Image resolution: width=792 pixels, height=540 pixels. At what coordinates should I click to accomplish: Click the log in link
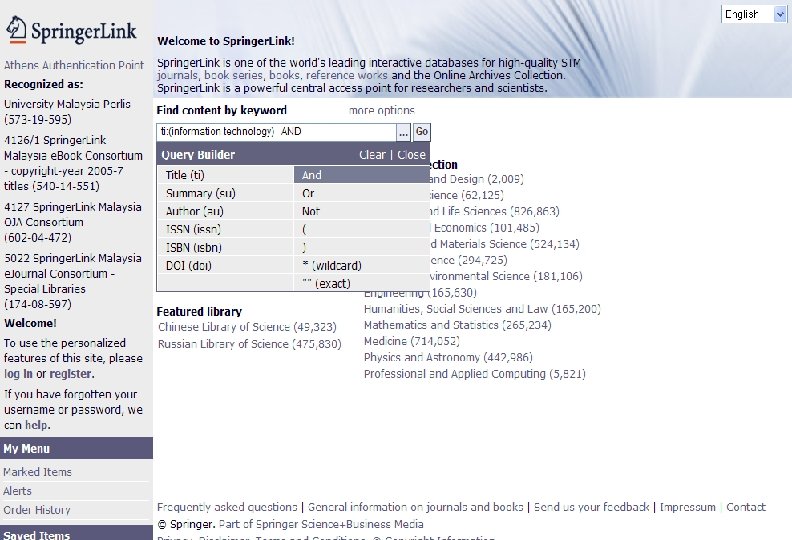[18, 374]
